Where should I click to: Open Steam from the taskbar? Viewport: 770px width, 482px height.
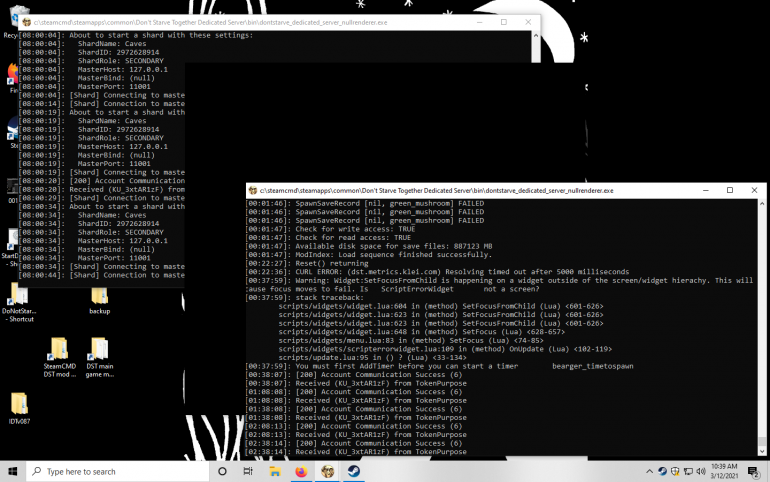pyautogui.click(x=354, y=471)
